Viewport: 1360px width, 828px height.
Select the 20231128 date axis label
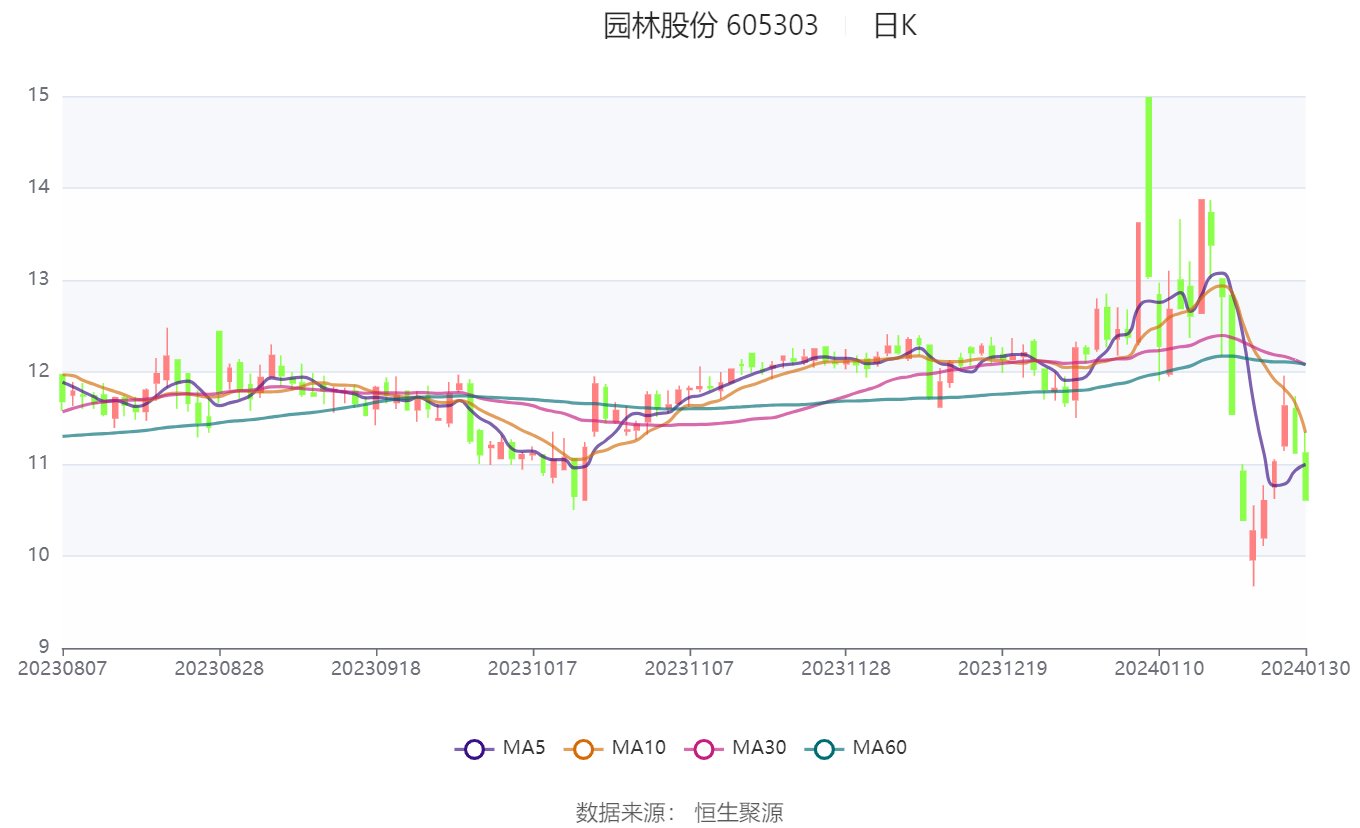pyautogui.click(x=846, y=668)
